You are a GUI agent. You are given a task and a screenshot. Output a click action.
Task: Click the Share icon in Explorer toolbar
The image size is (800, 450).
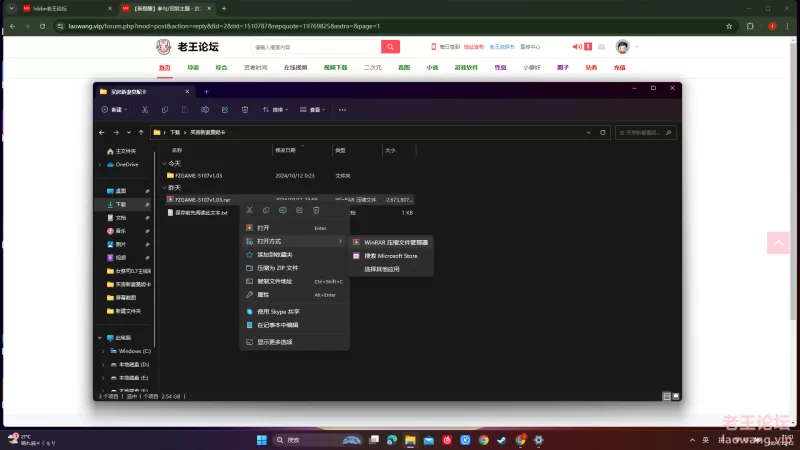coord(225,110)
